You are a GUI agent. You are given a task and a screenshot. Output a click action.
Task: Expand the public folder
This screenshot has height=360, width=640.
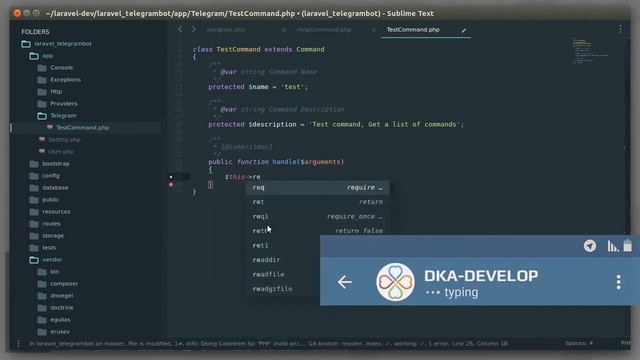[44, 200]
